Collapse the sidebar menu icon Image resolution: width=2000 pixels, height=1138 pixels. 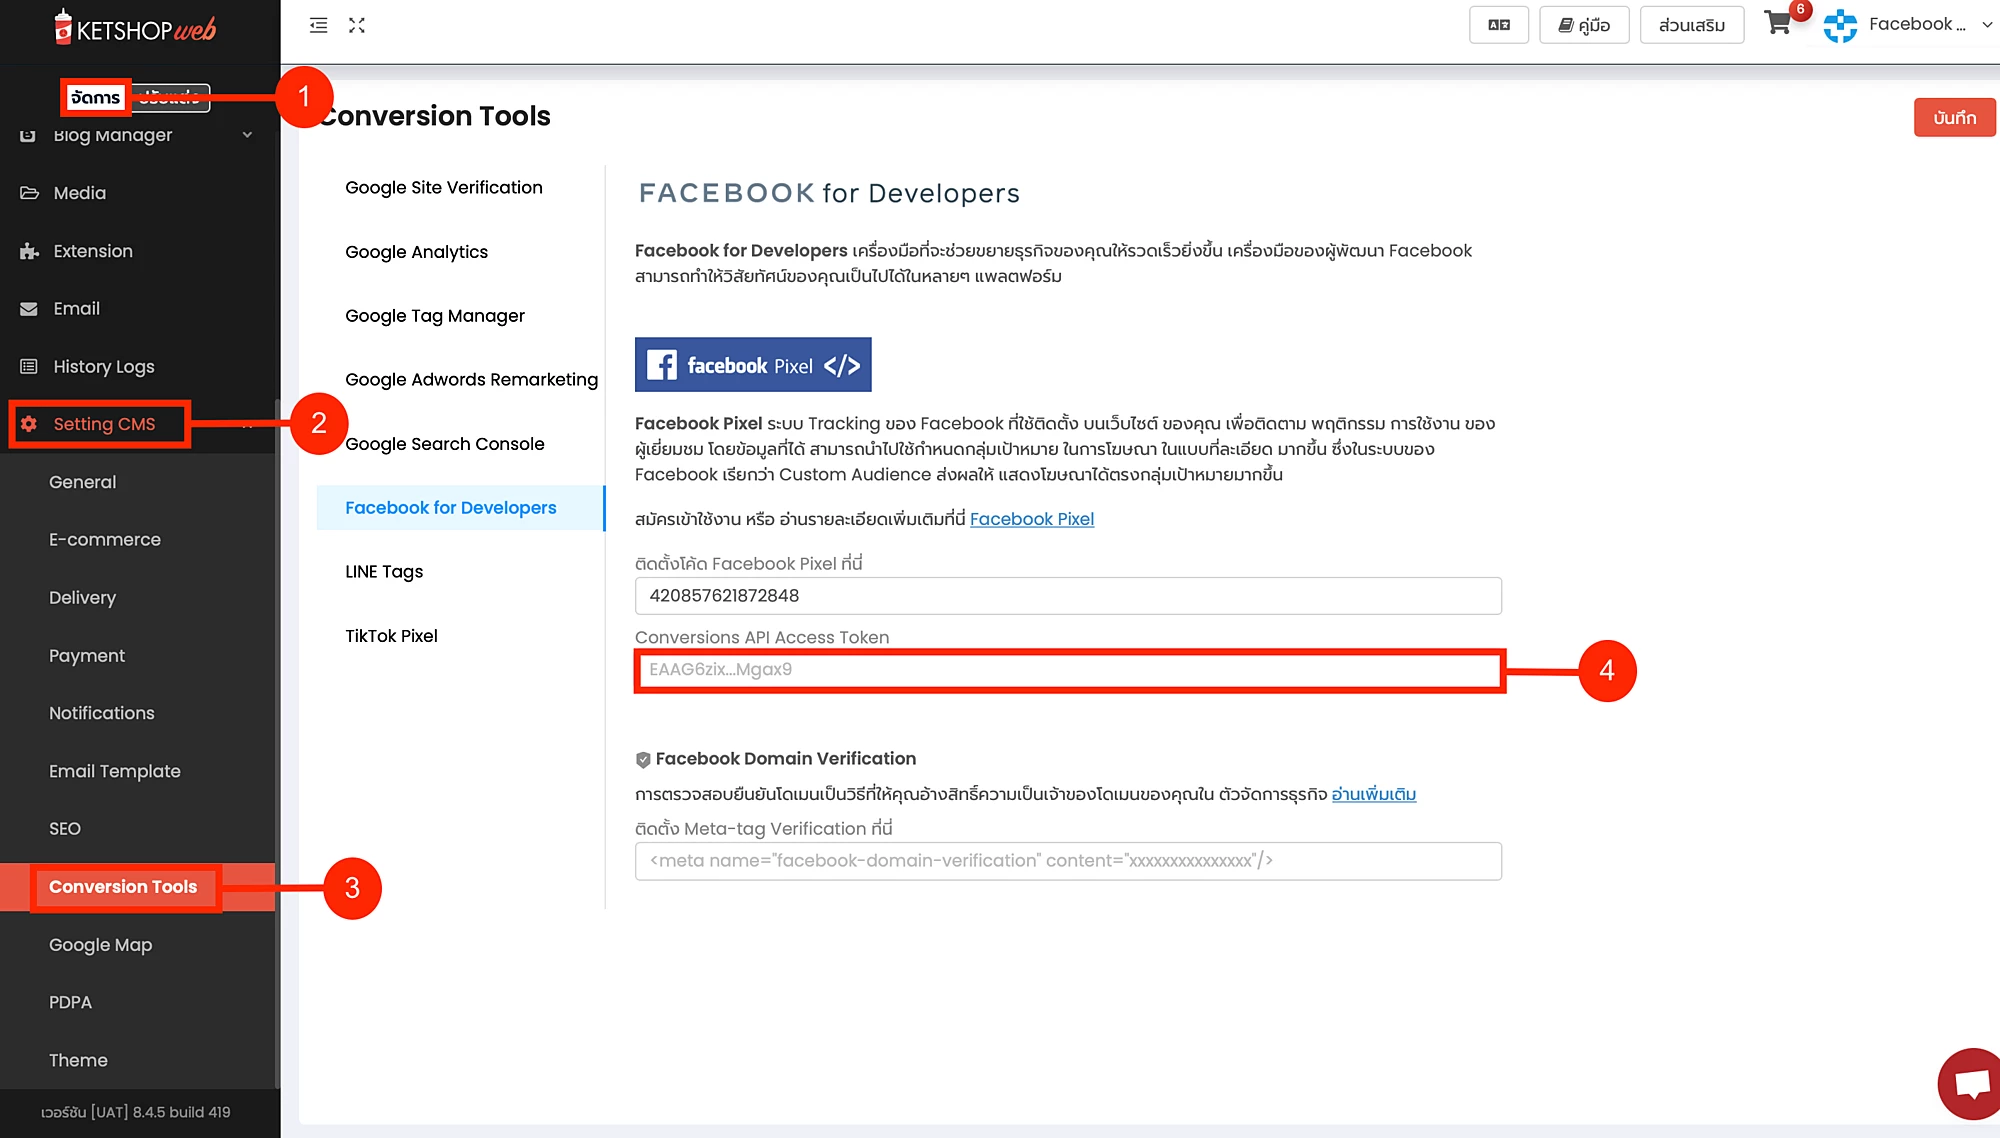coord(318,25)
